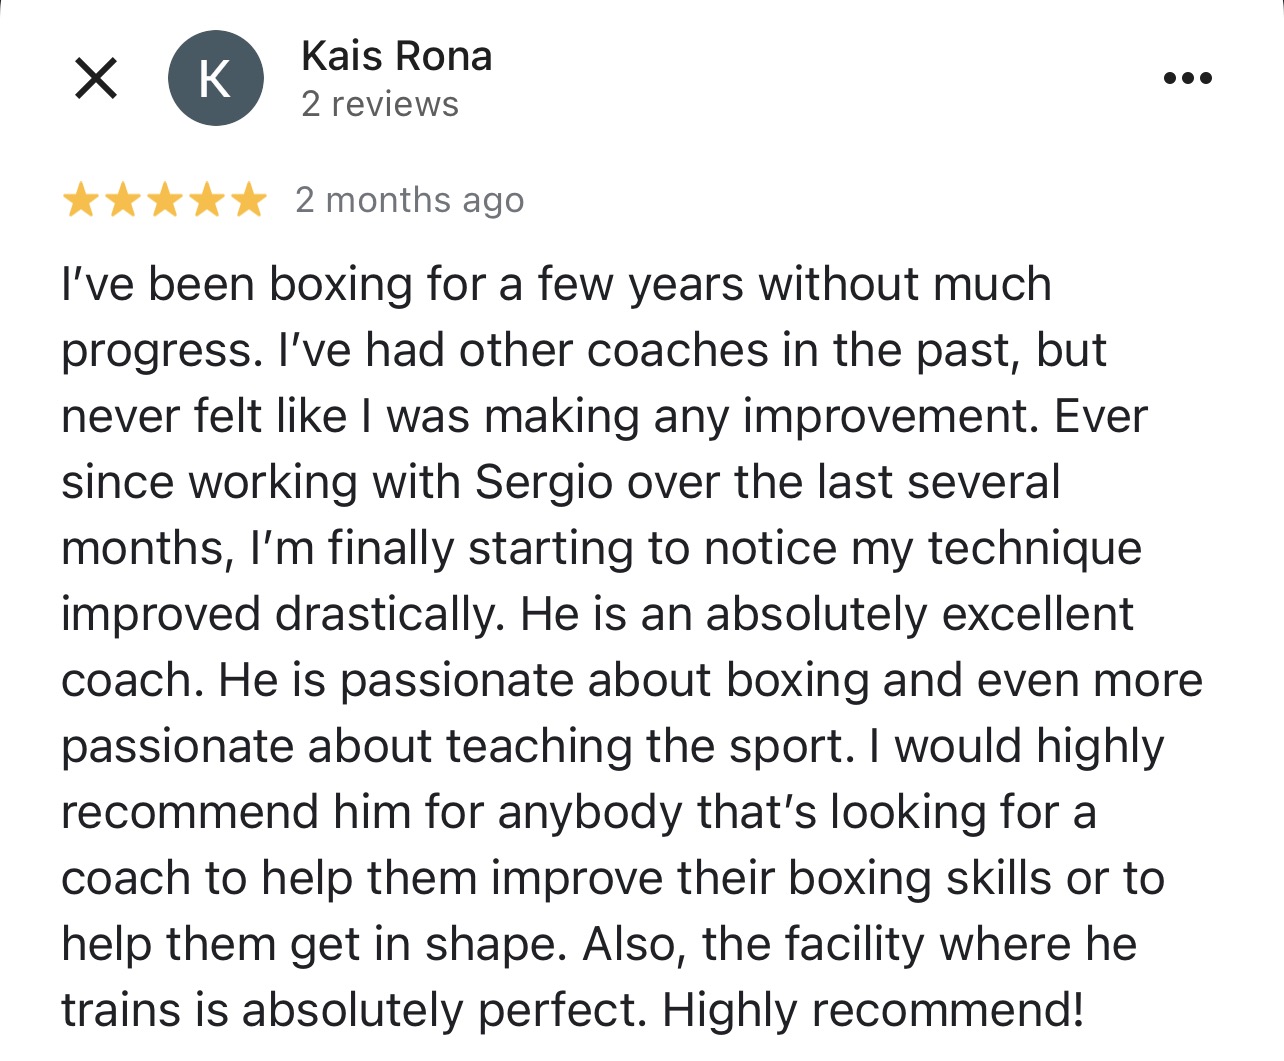The image size is (1284, 1061).
Task: Click the second star in the rating
Action: click(x=122, y=201)
